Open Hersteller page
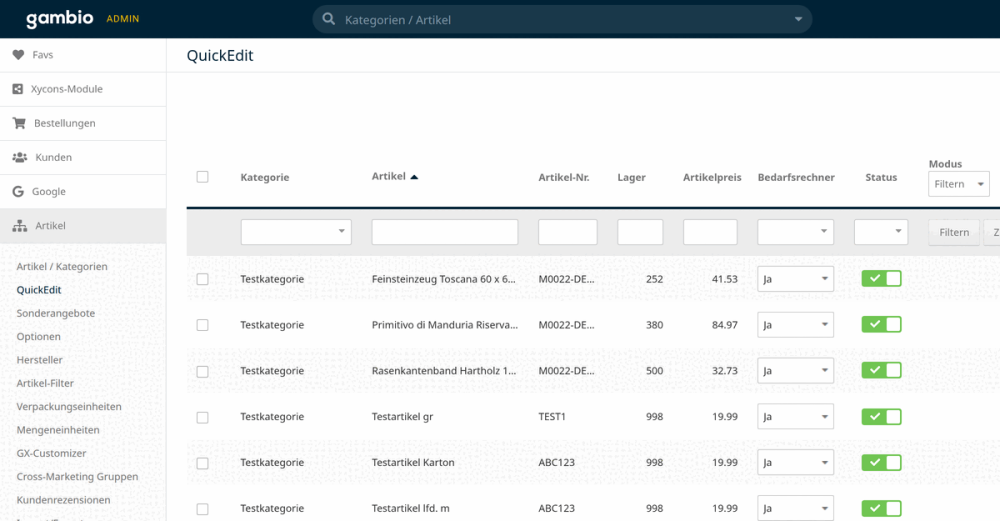The image size is (1000, 521). [40, 360]
